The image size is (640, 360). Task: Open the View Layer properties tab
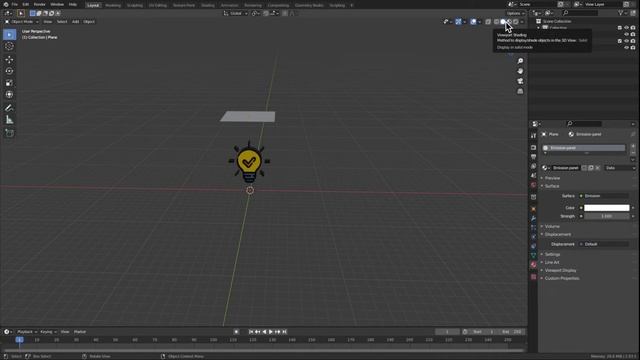click(x=533, y=167)
